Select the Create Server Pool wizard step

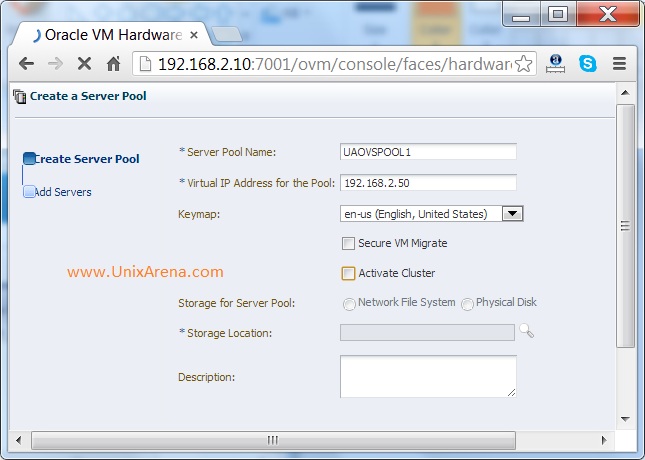pos(81,159)
